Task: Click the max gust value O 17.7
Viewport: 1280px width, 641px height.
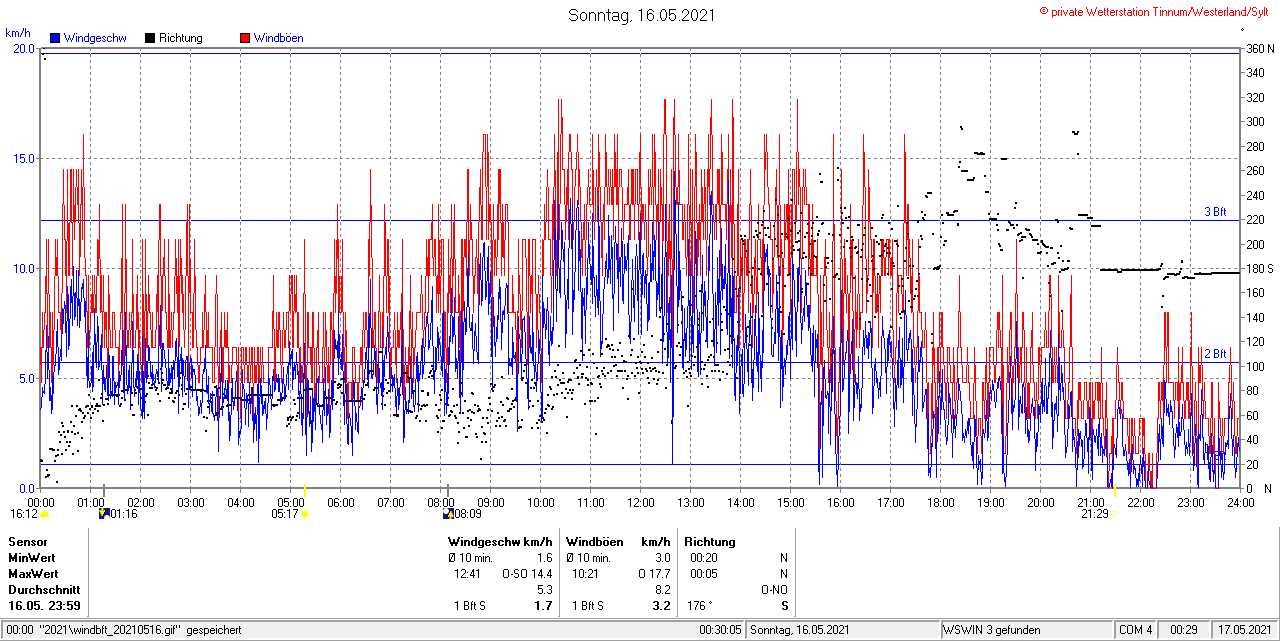Action: [x=654, y=573]
